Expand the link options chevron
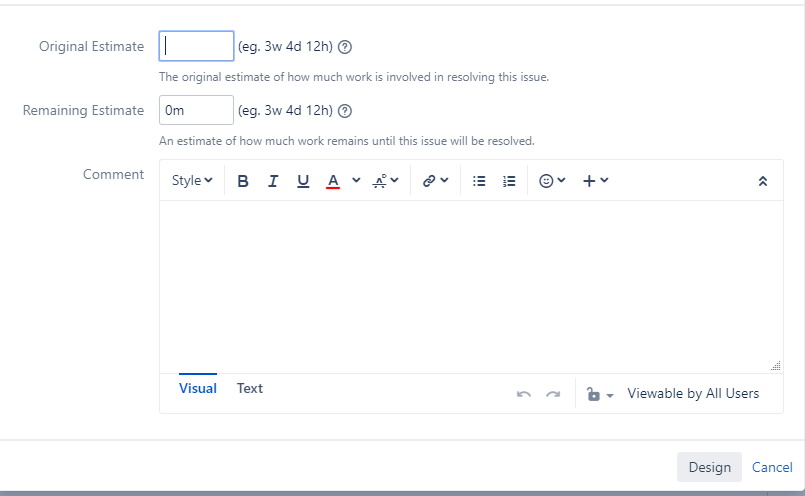 445,180
